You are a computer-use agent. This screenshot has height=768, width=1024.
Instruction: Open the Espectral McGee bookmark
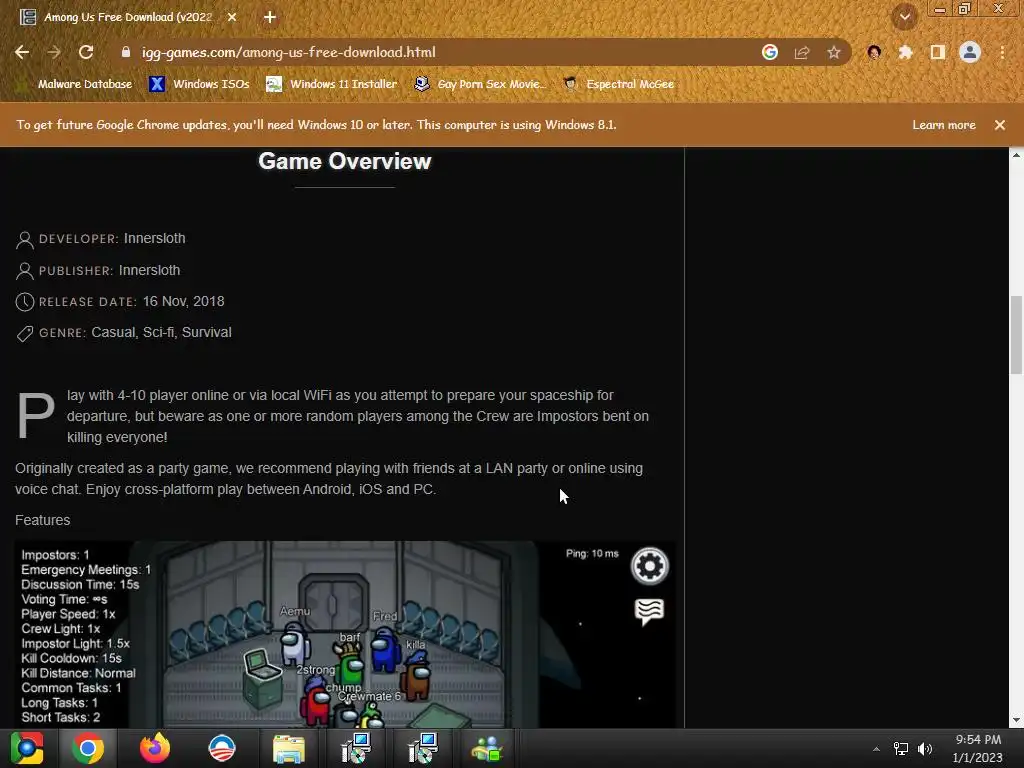click(x=618, y=84)
